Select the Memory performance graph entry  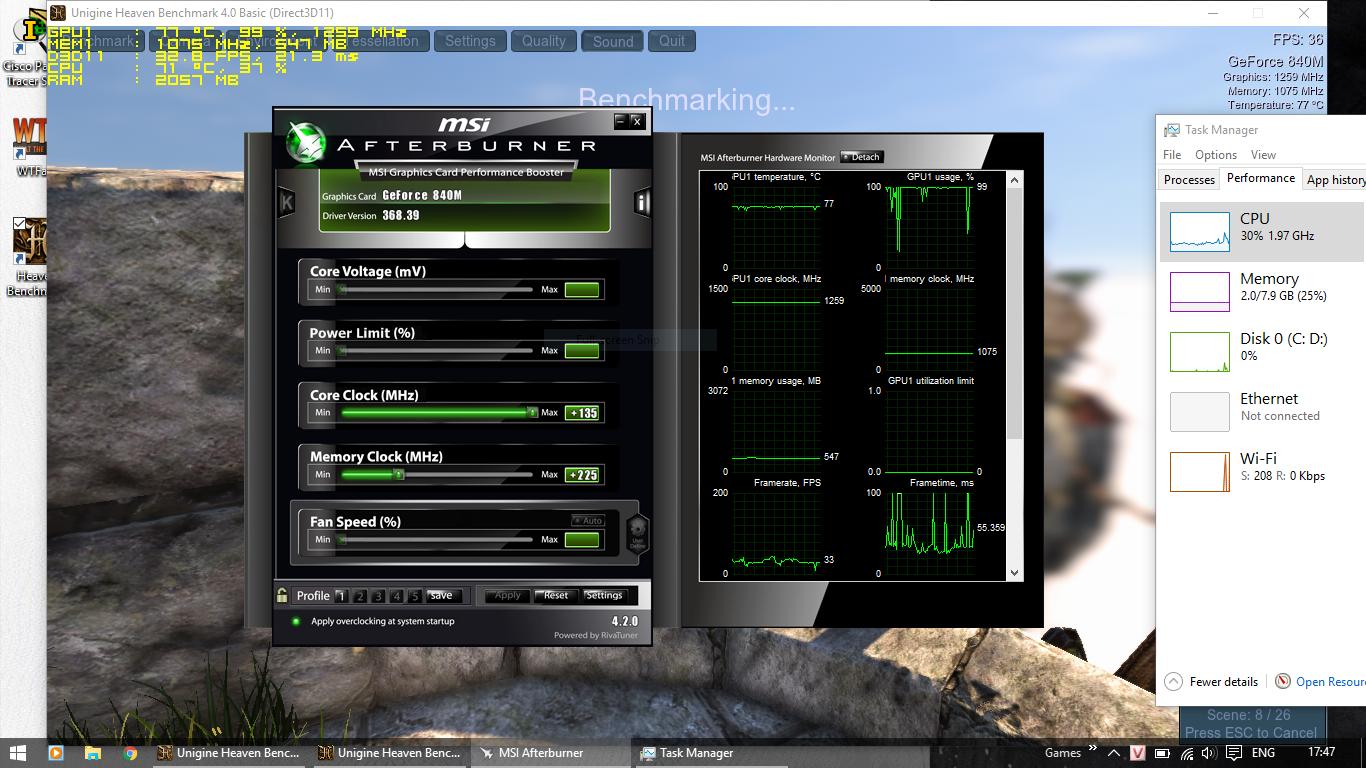click(x=1262, y=291)
